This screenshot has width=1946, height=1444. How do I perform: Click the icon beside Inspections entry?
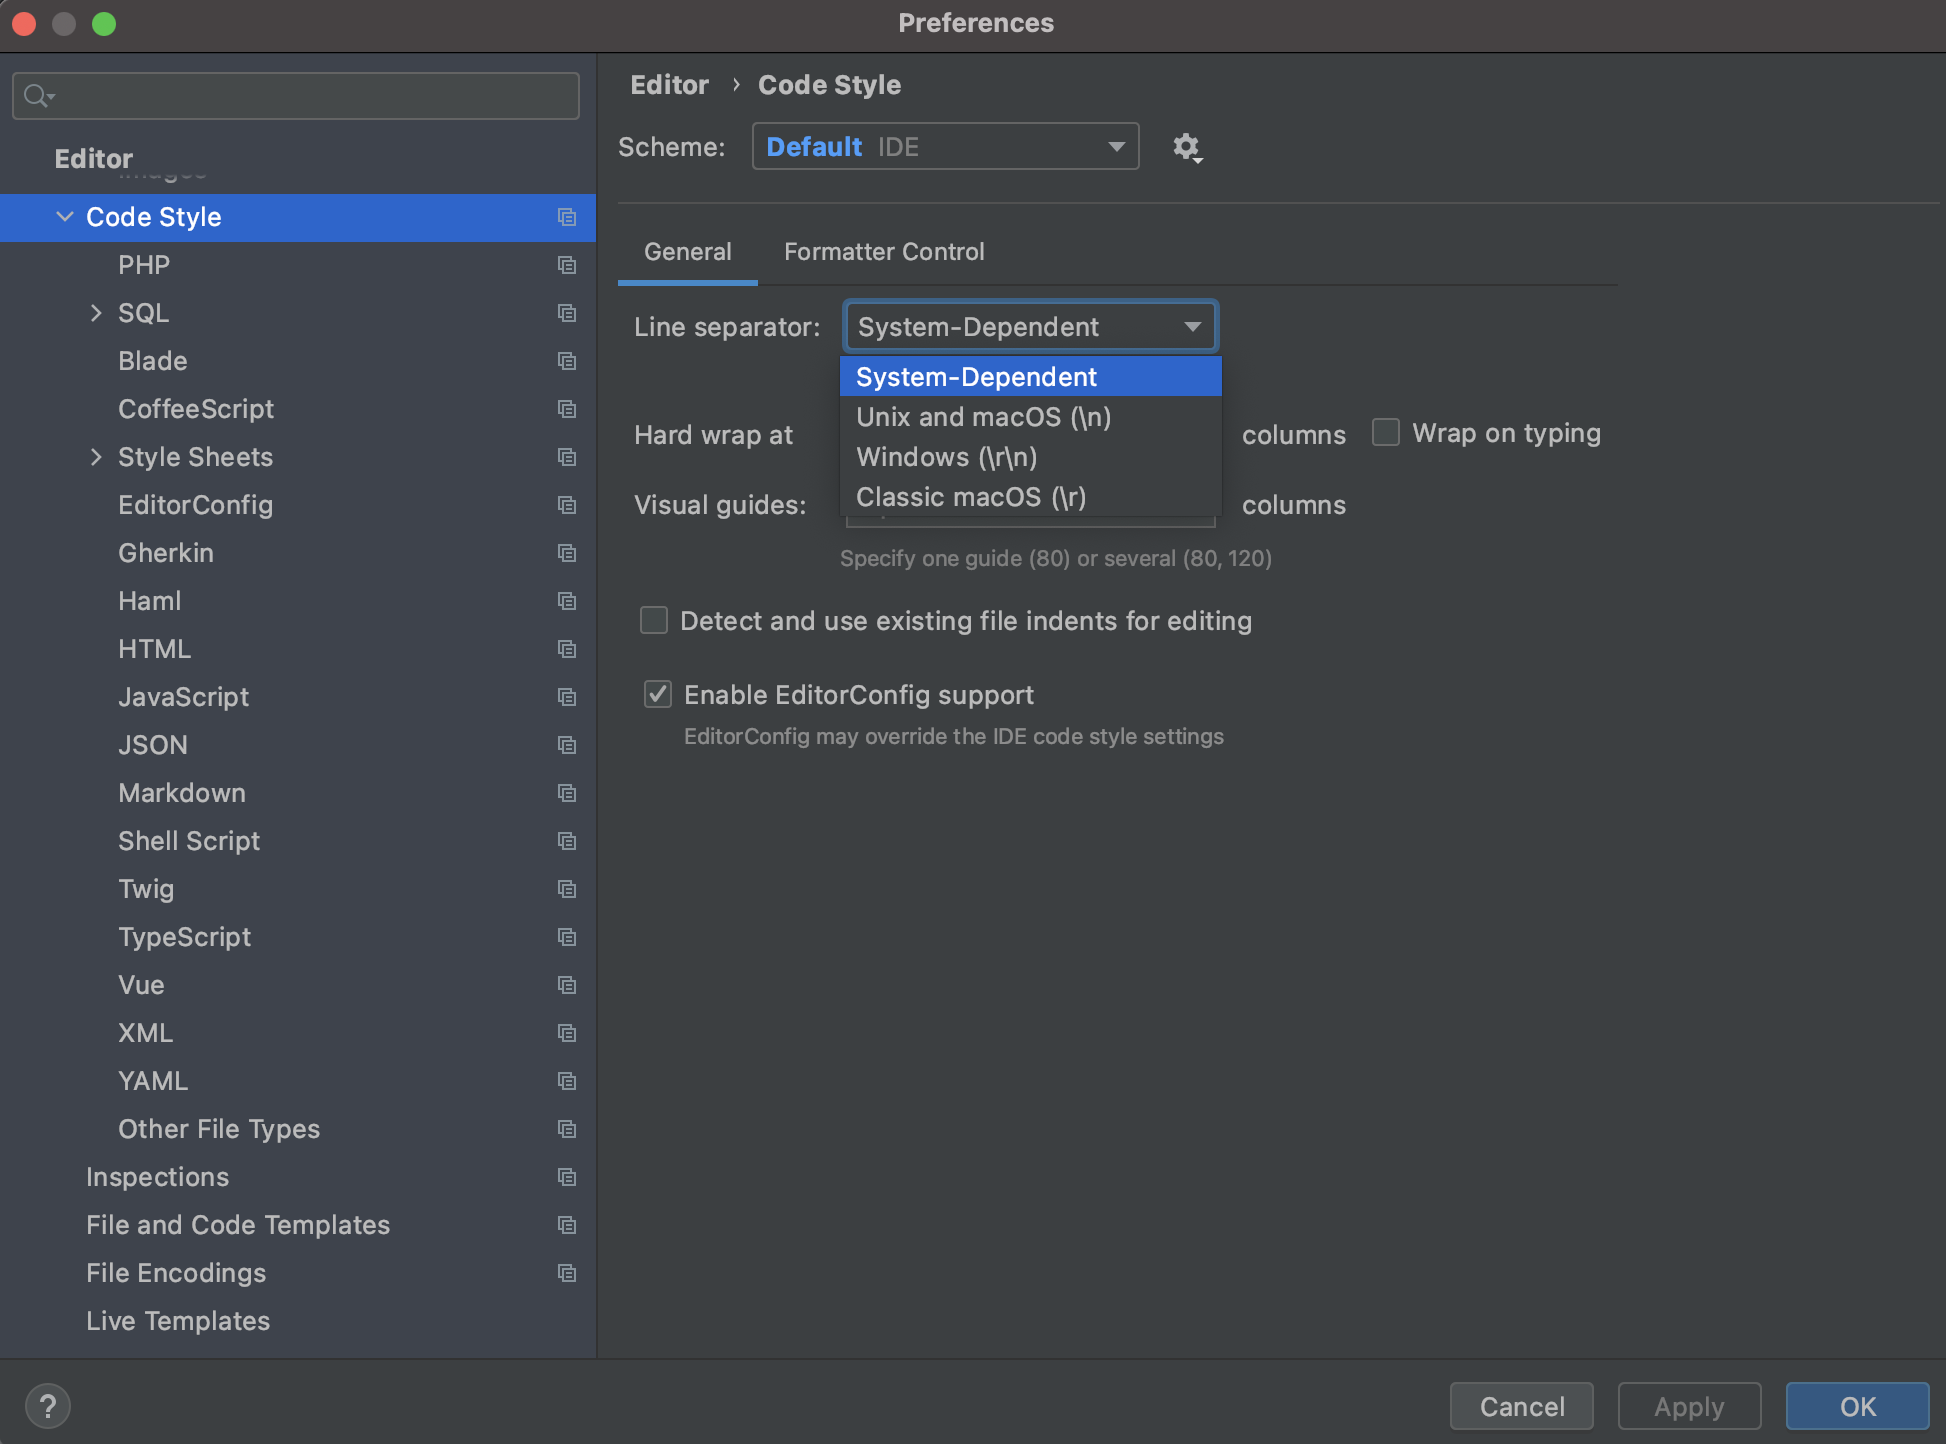click(567, 1177)
